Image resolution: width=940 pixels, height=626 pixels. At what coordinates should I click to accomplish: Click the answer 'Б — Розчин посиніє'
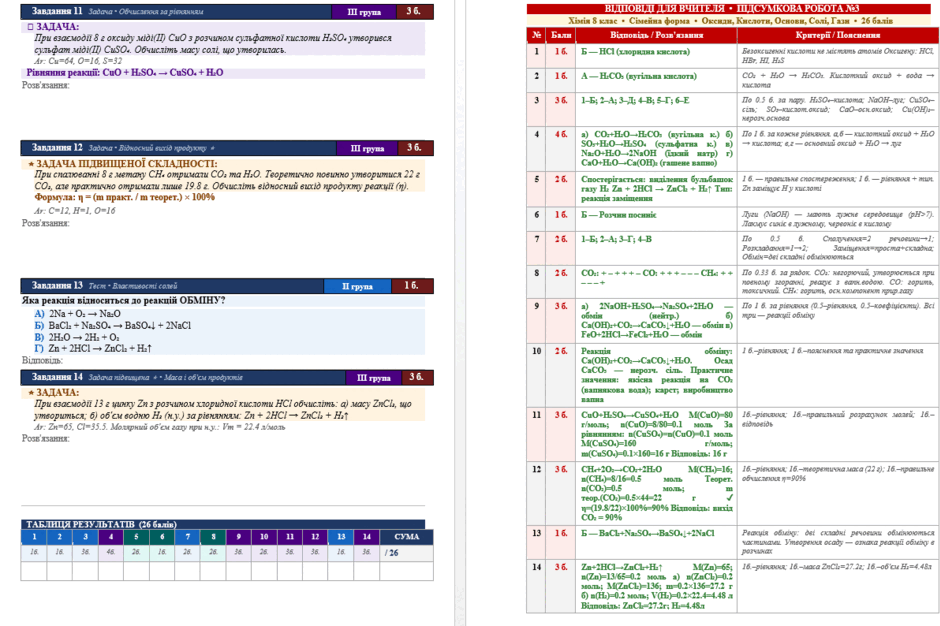tap(619, 215)
